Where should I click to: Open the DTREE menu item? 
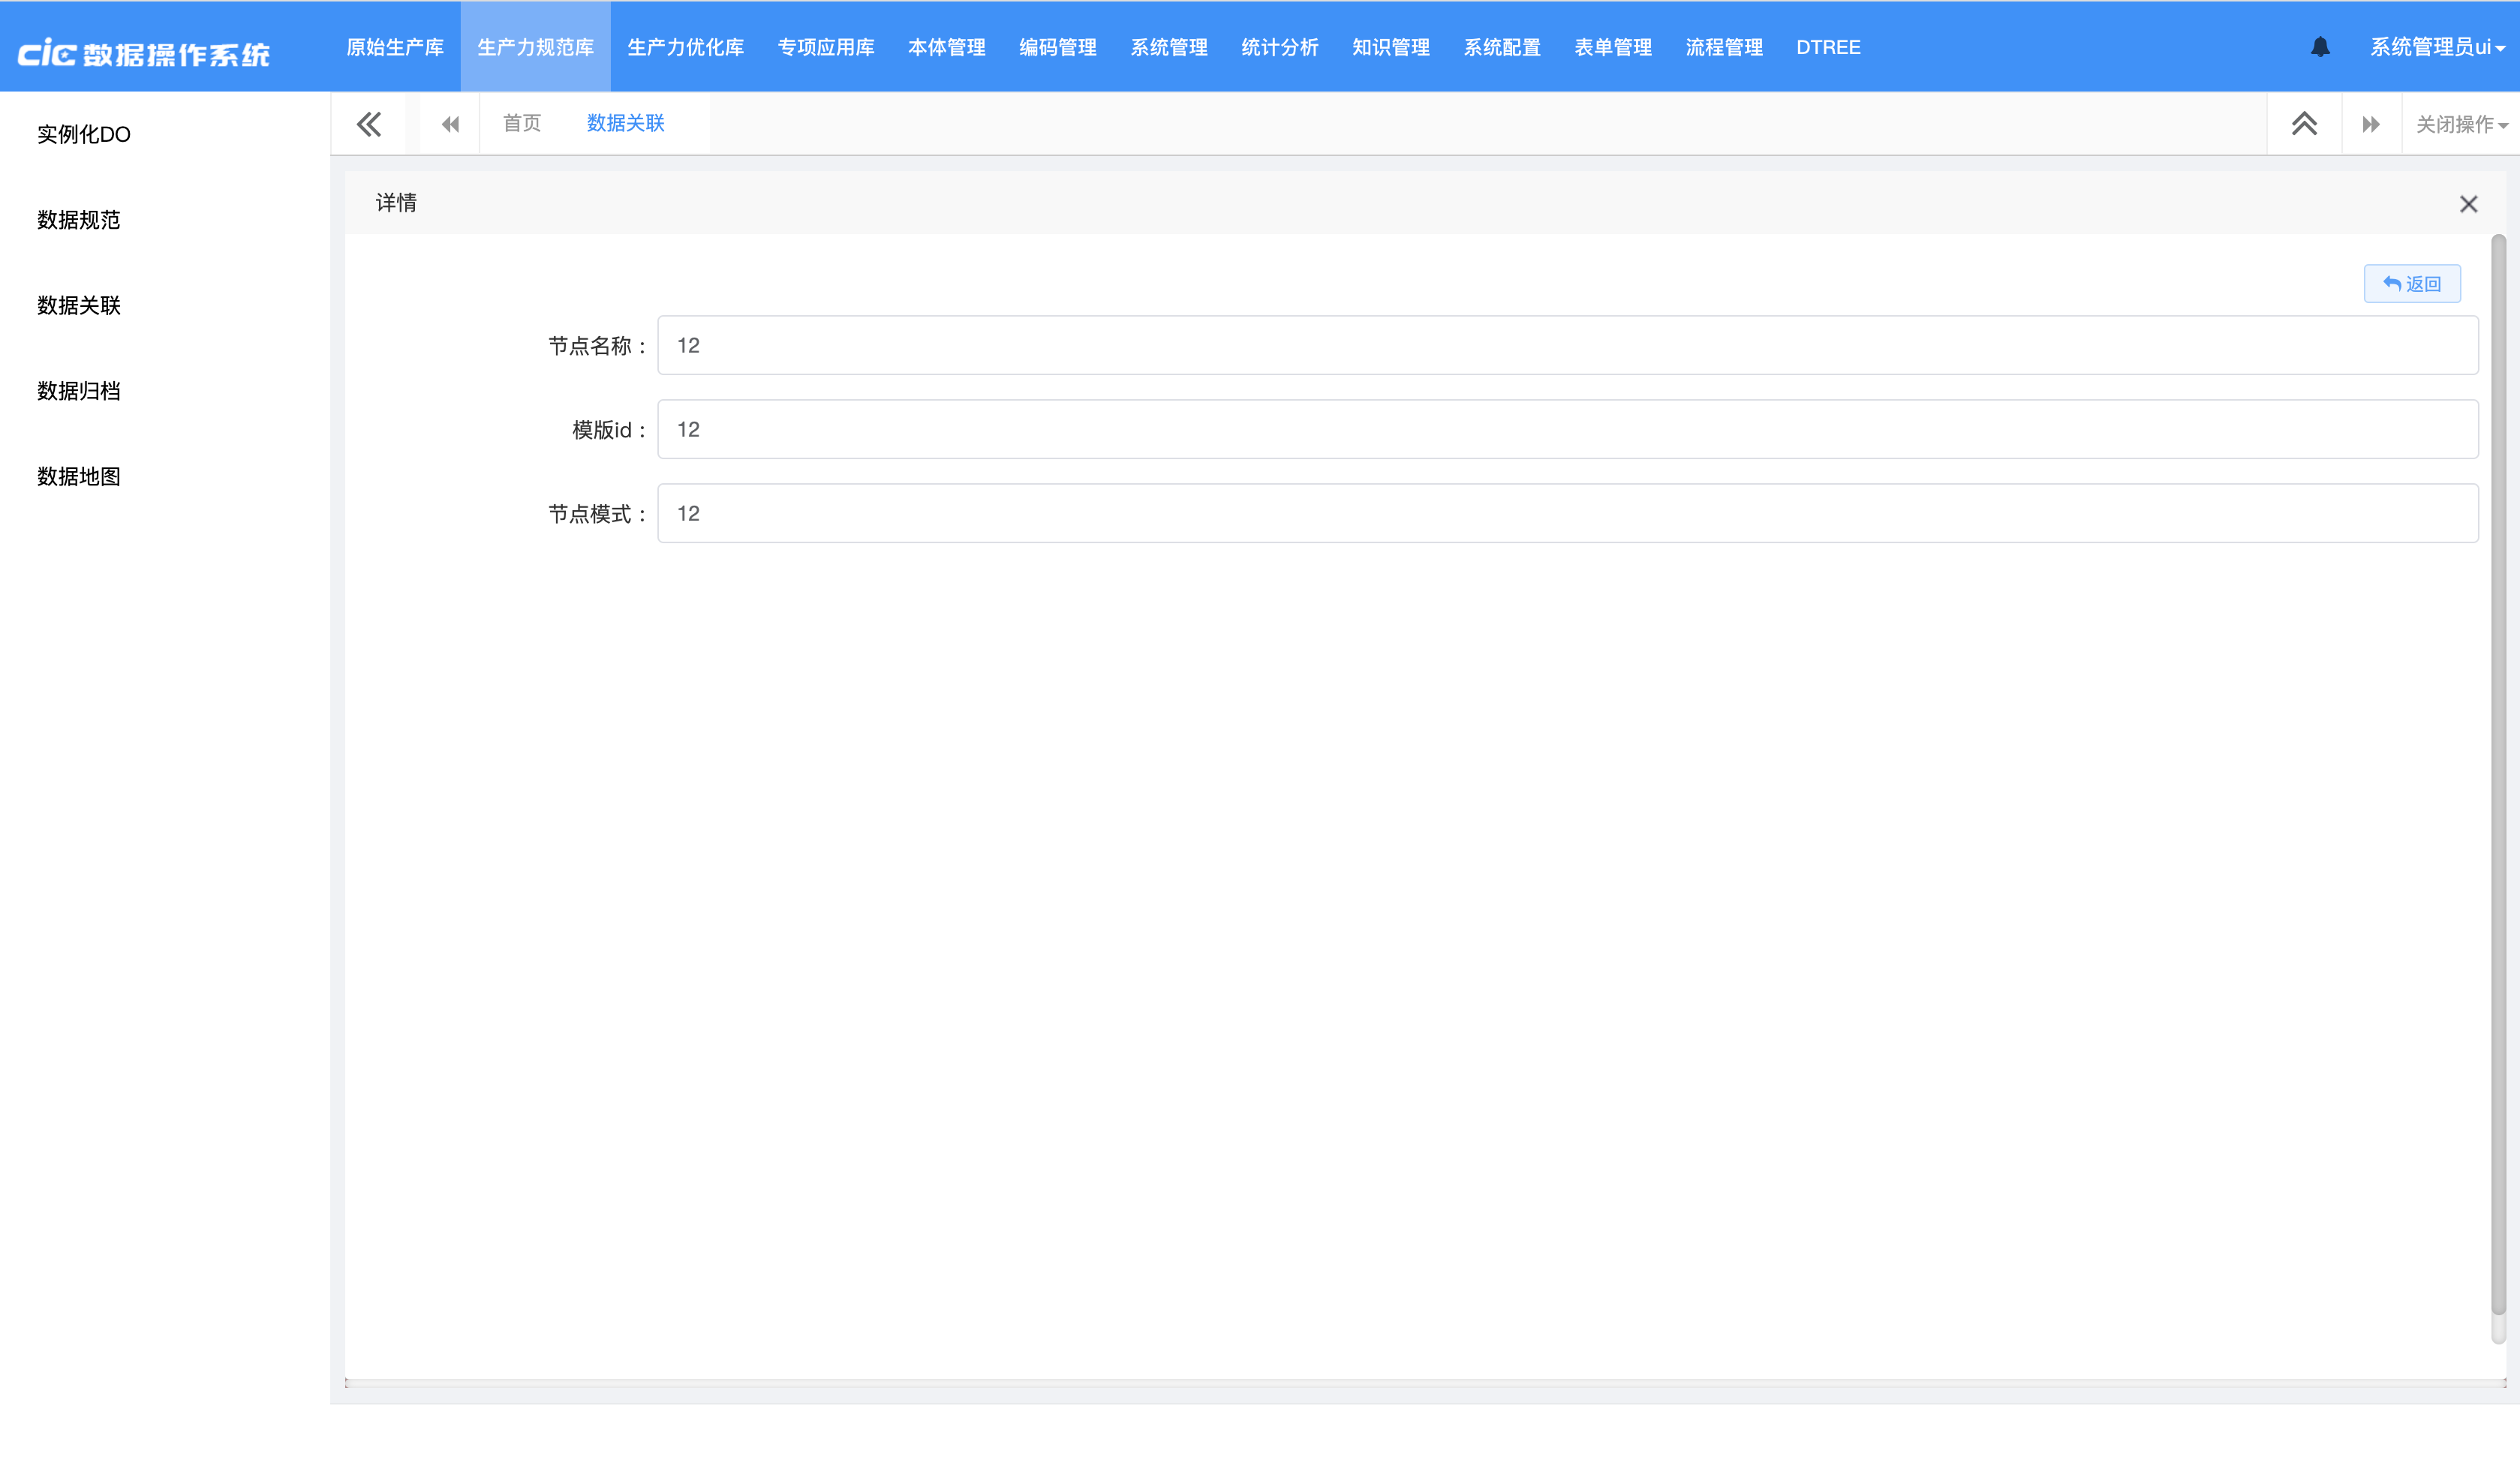tap(1827, 47)
